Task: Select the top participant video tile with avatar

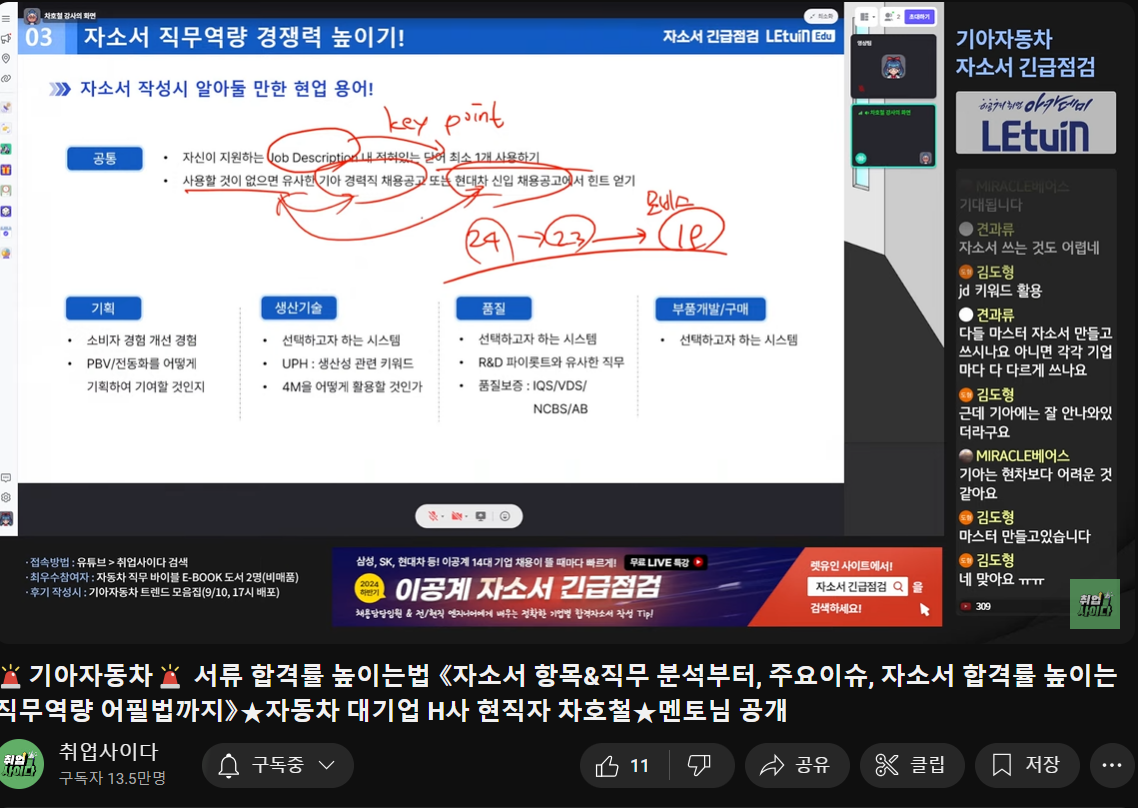Action: coord(893,66)
